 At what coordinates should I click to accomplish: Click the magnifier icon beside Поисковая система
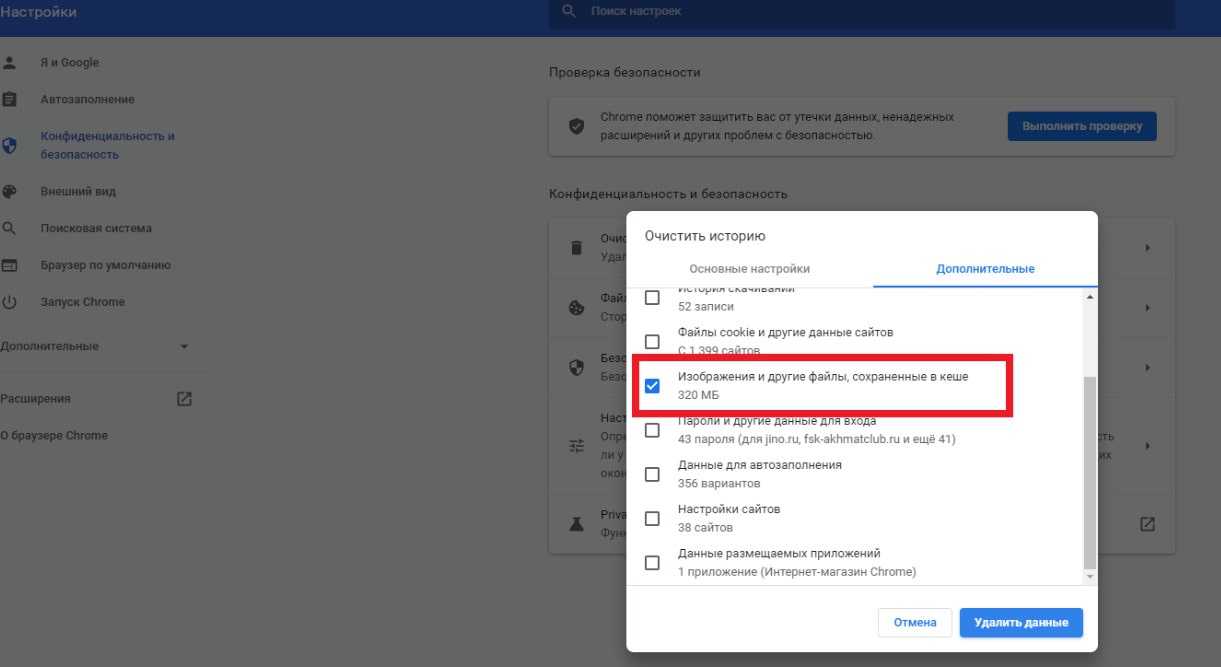(9, 228)
